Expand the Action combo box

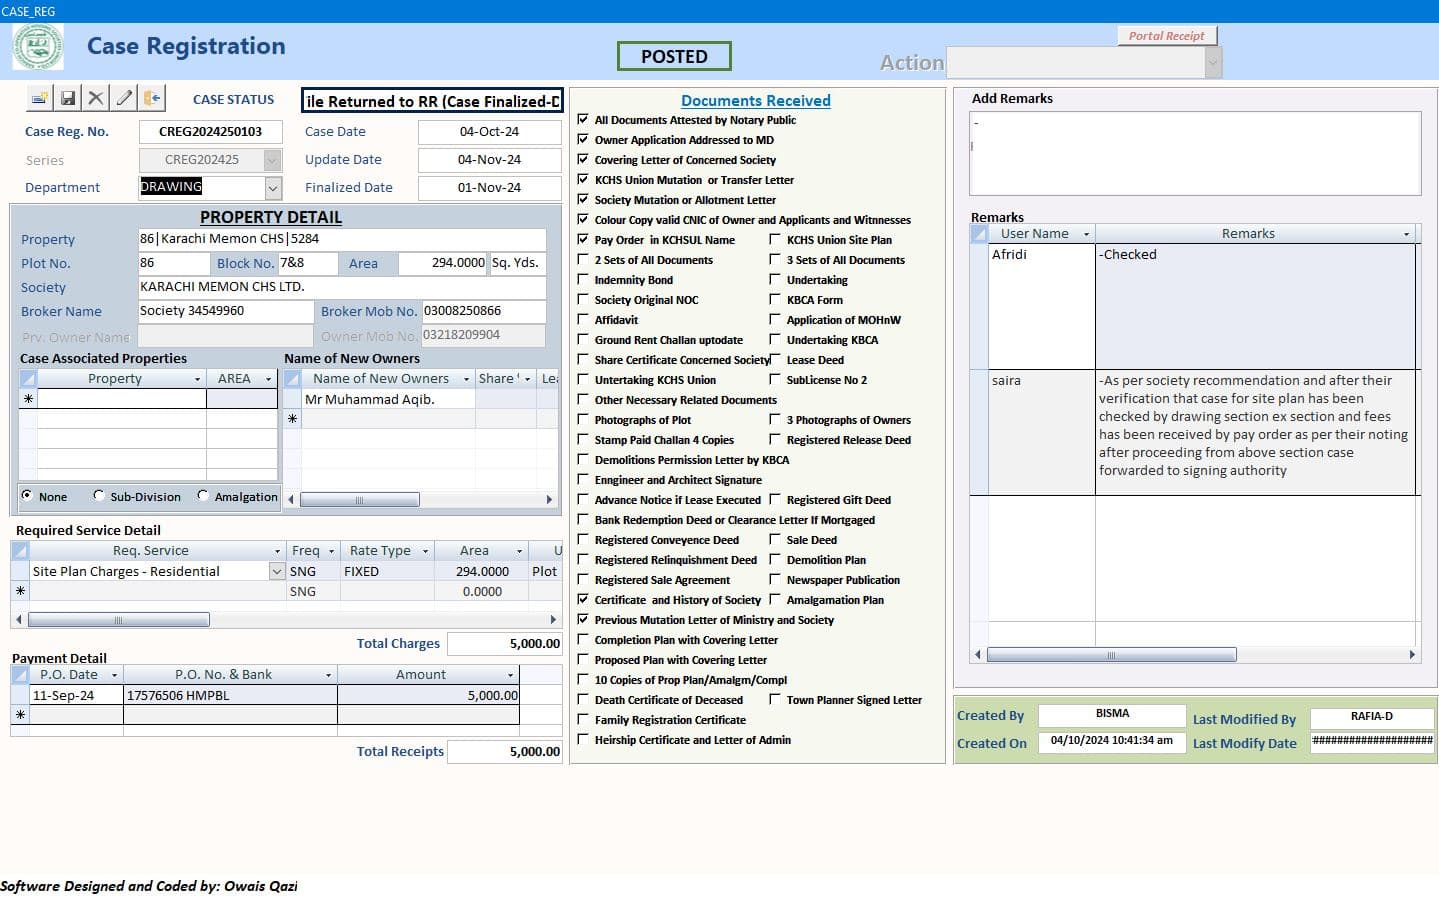click(x=1213, y=63)
